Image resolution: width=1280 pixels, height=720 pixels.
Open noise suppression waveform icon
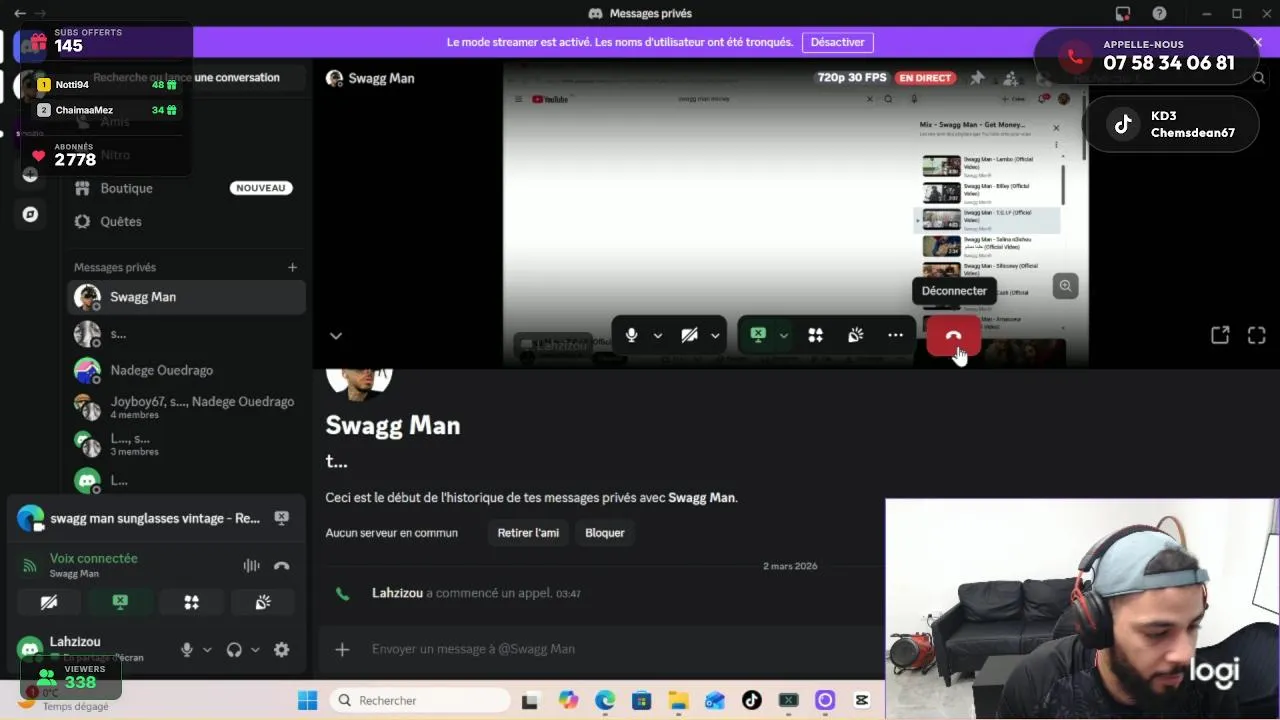(251, 566)
